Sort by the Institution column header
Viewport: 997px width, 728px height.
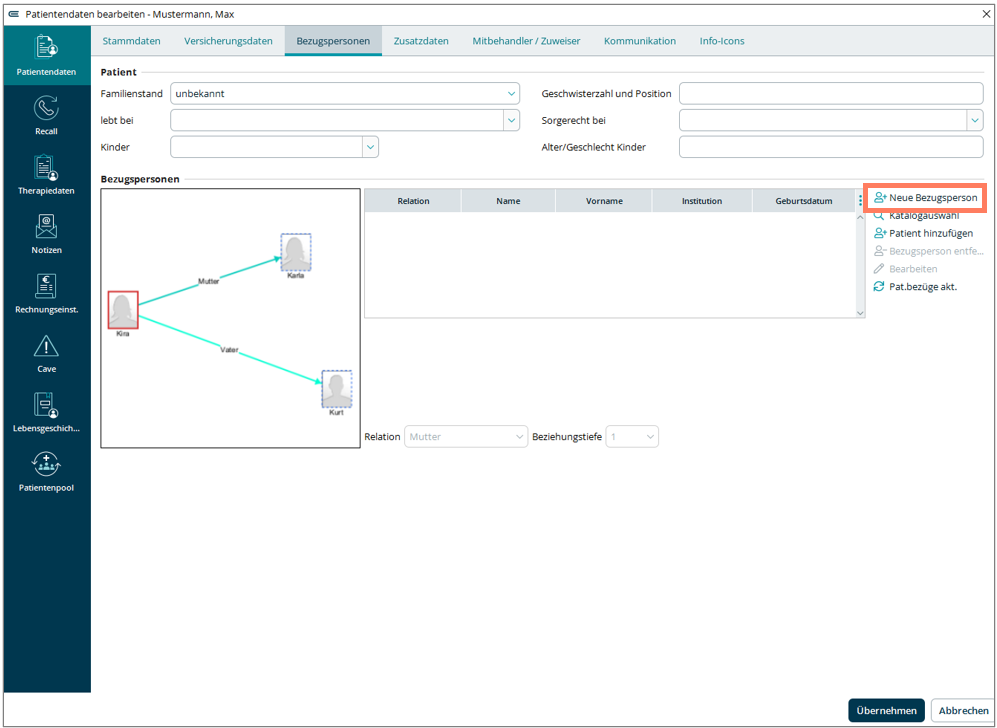pyautogui.click(x=702, y=201)
